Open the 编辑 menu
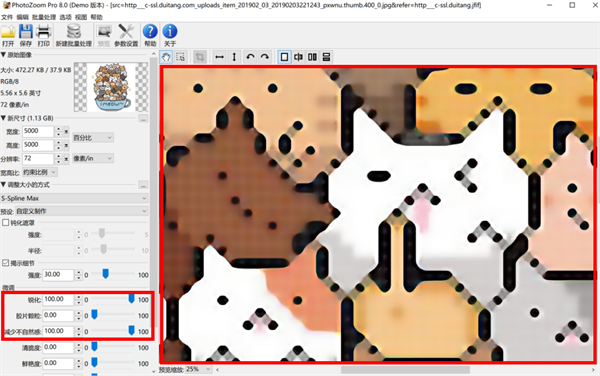 (23, 17)
